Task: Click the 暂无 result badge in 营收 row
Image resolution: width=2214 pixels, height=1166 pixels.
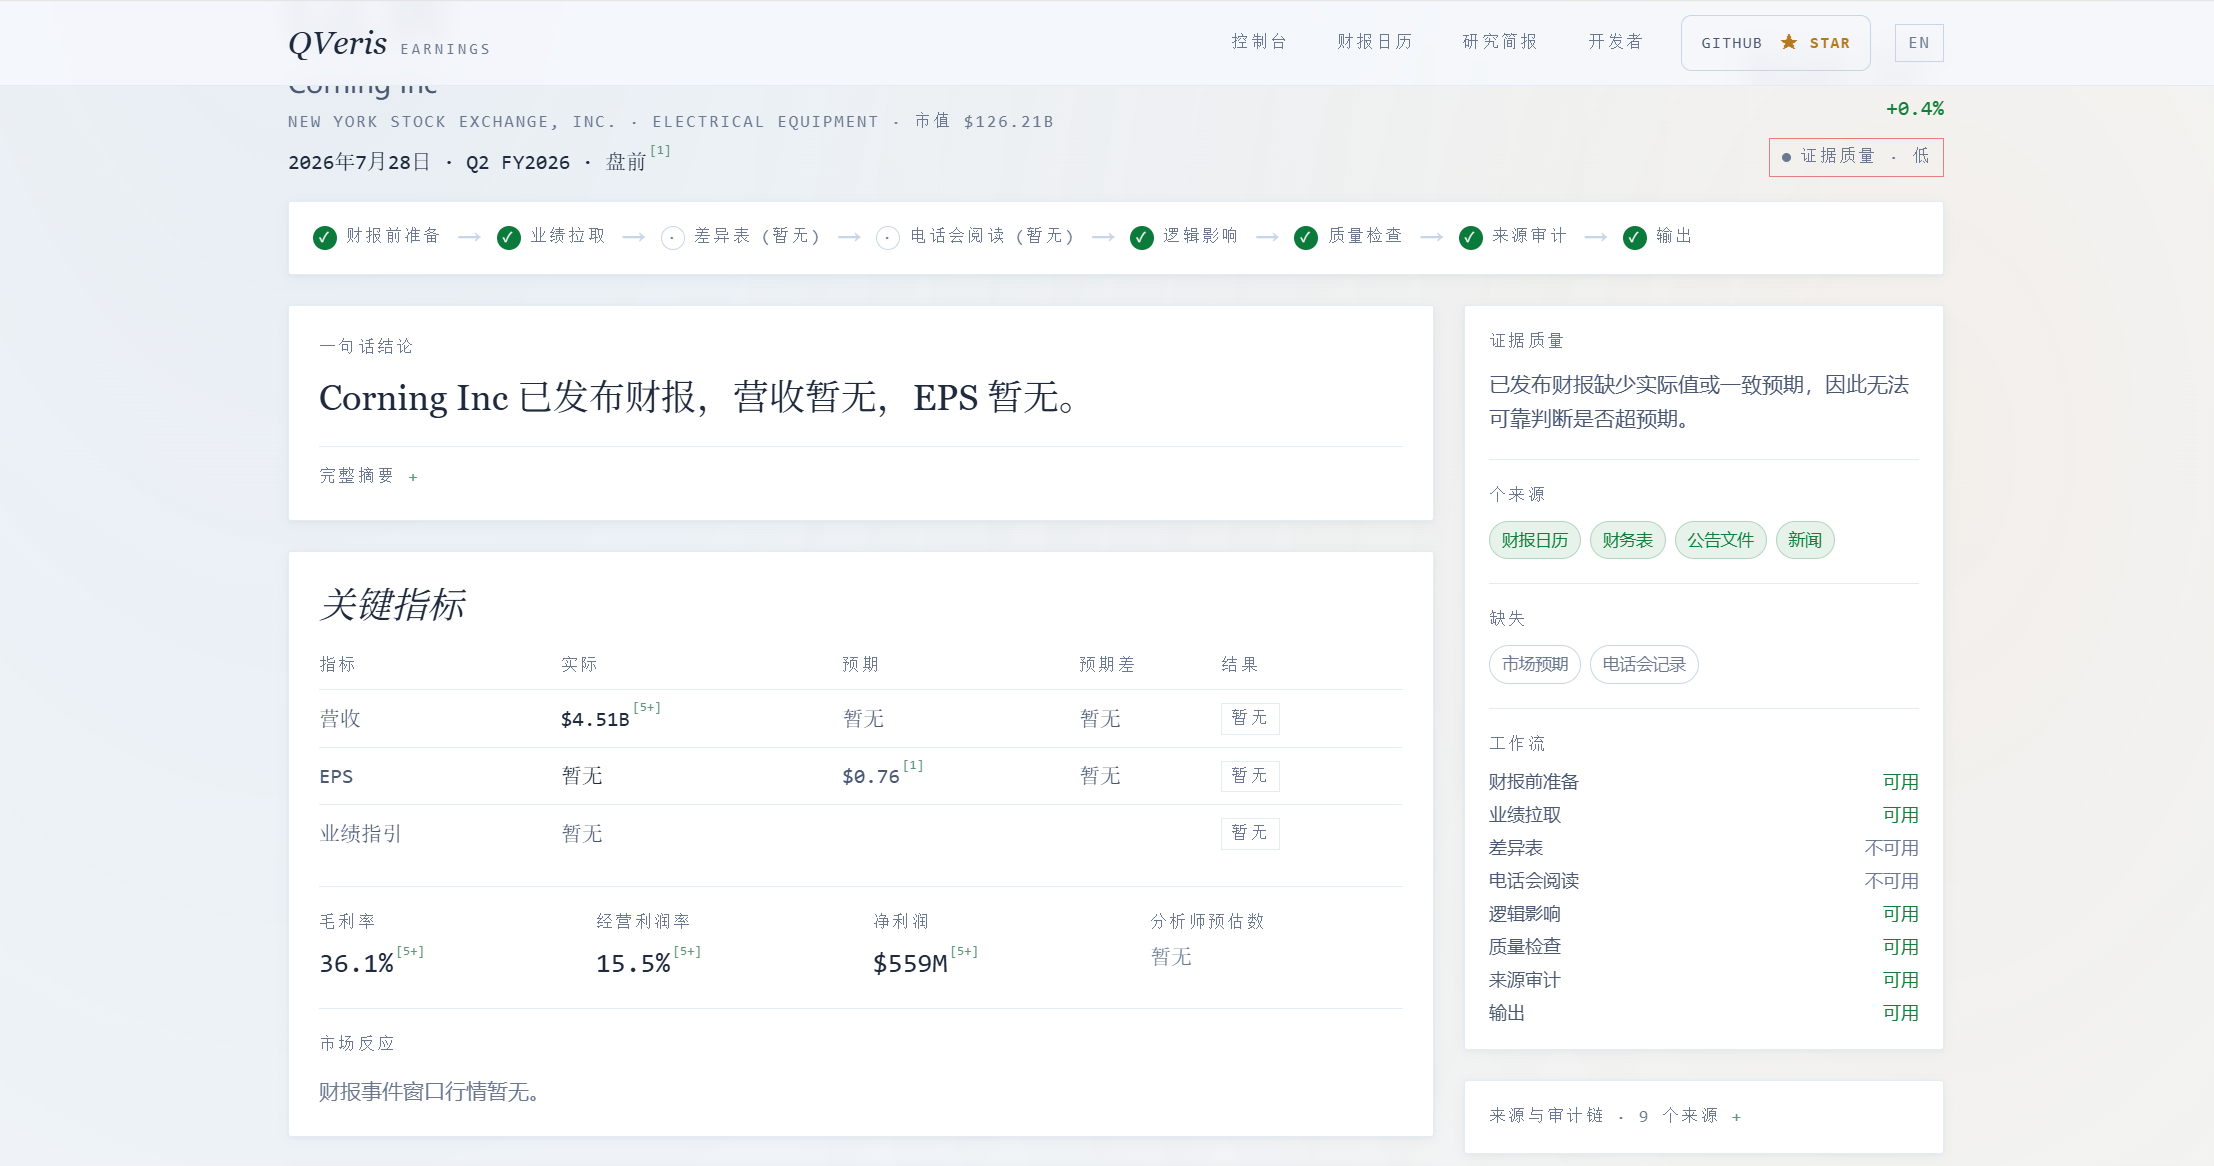Action: 1250,718
